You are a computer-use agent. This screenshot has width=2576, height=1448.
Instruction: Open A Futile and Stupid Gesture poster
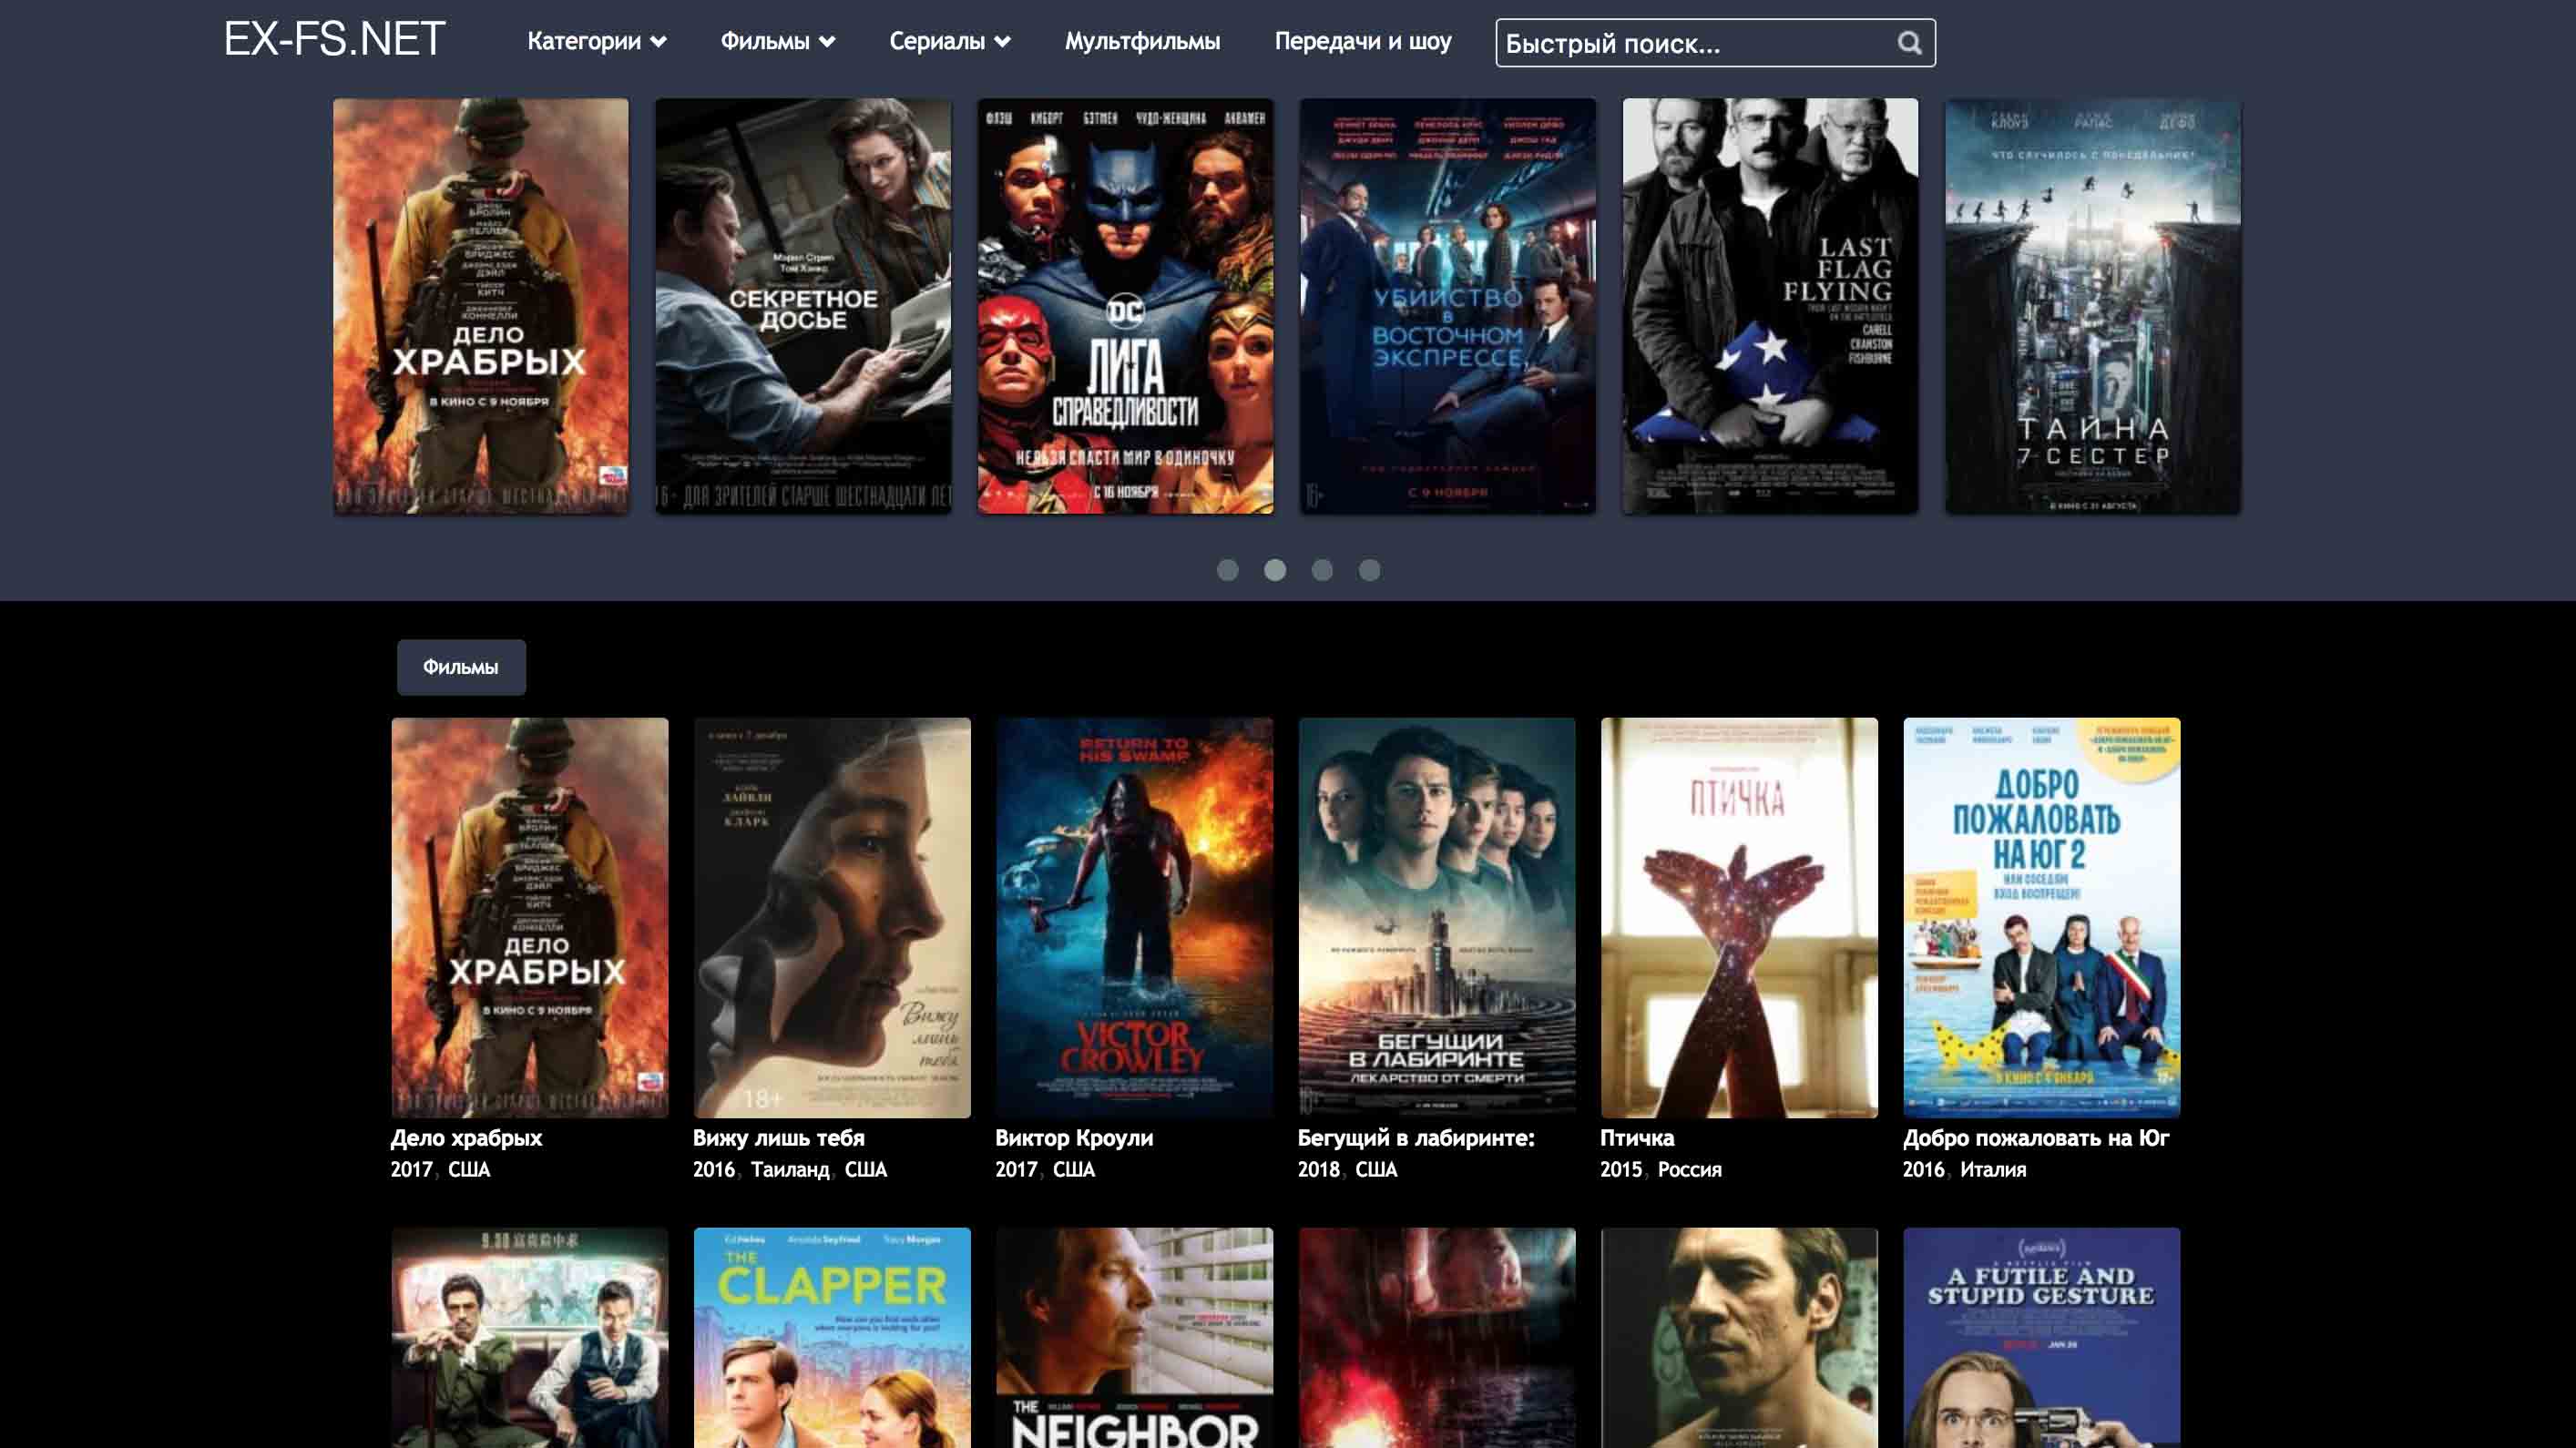[2042, 1338]
